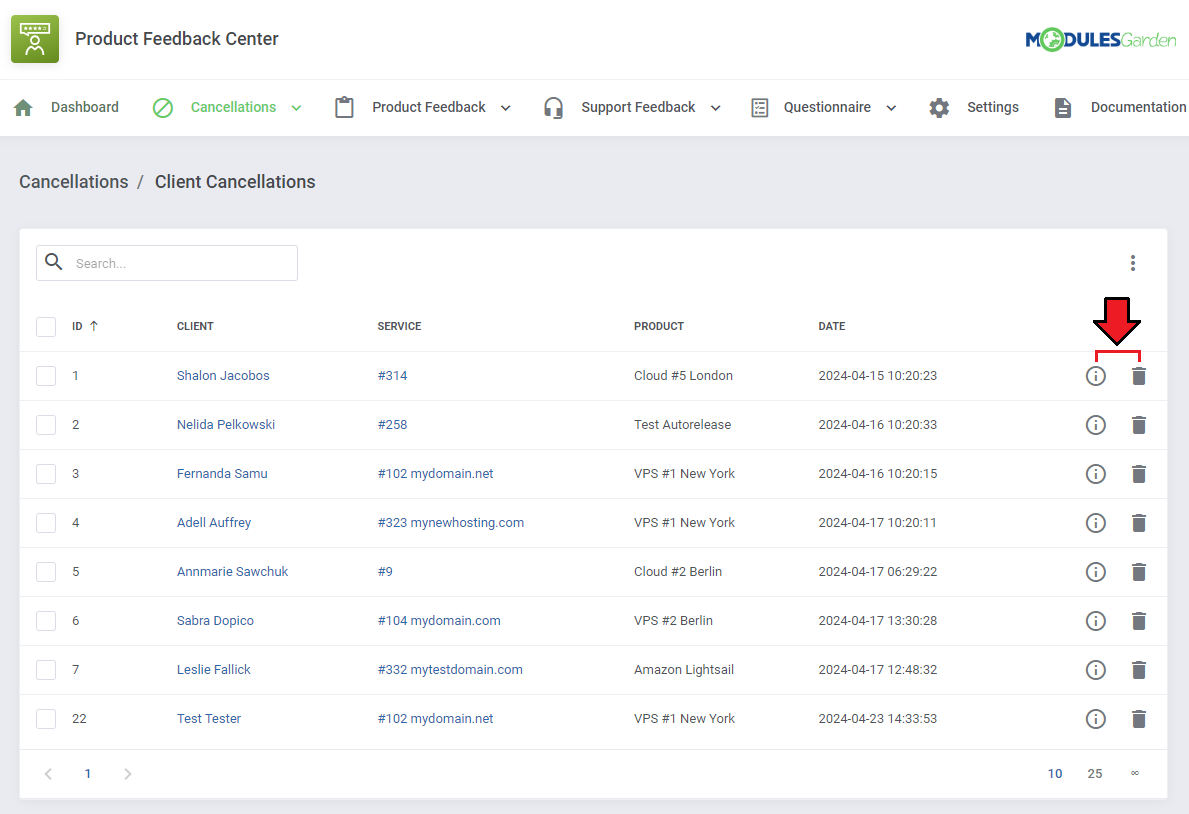
Task: Check the row for ID 6
Action: (46, 621)
